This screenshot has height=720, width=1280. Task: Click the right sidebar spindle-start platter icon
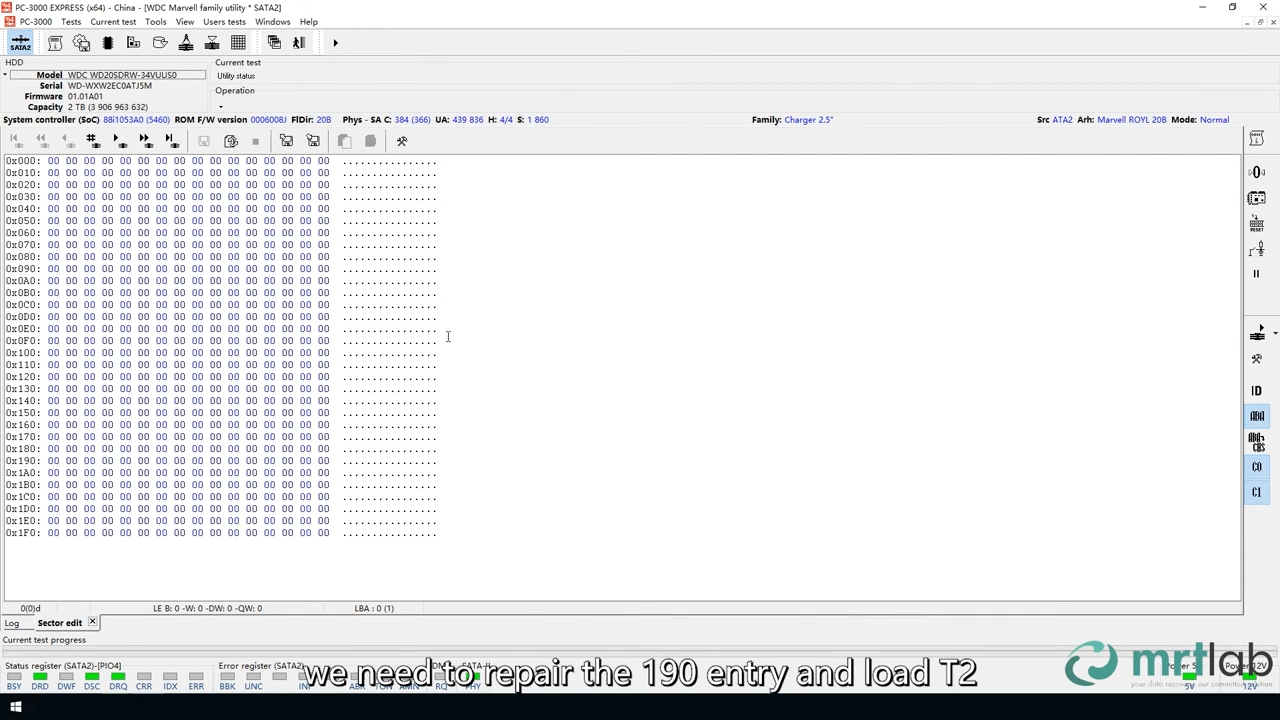pyautogui.click(x=1256, y=334)
